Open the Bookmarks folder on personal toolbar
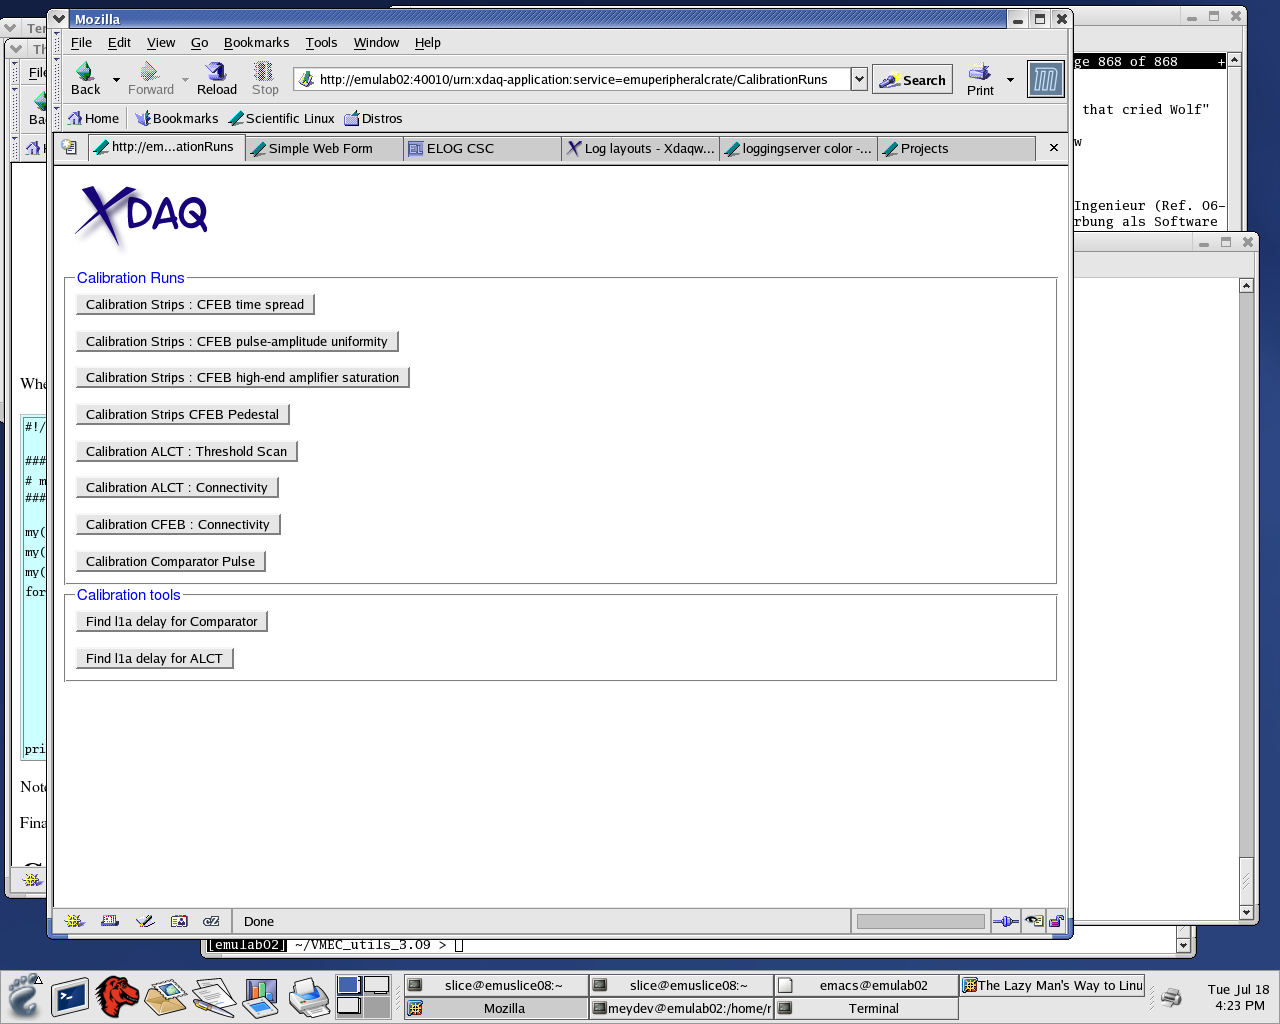 tap(176, 118)
